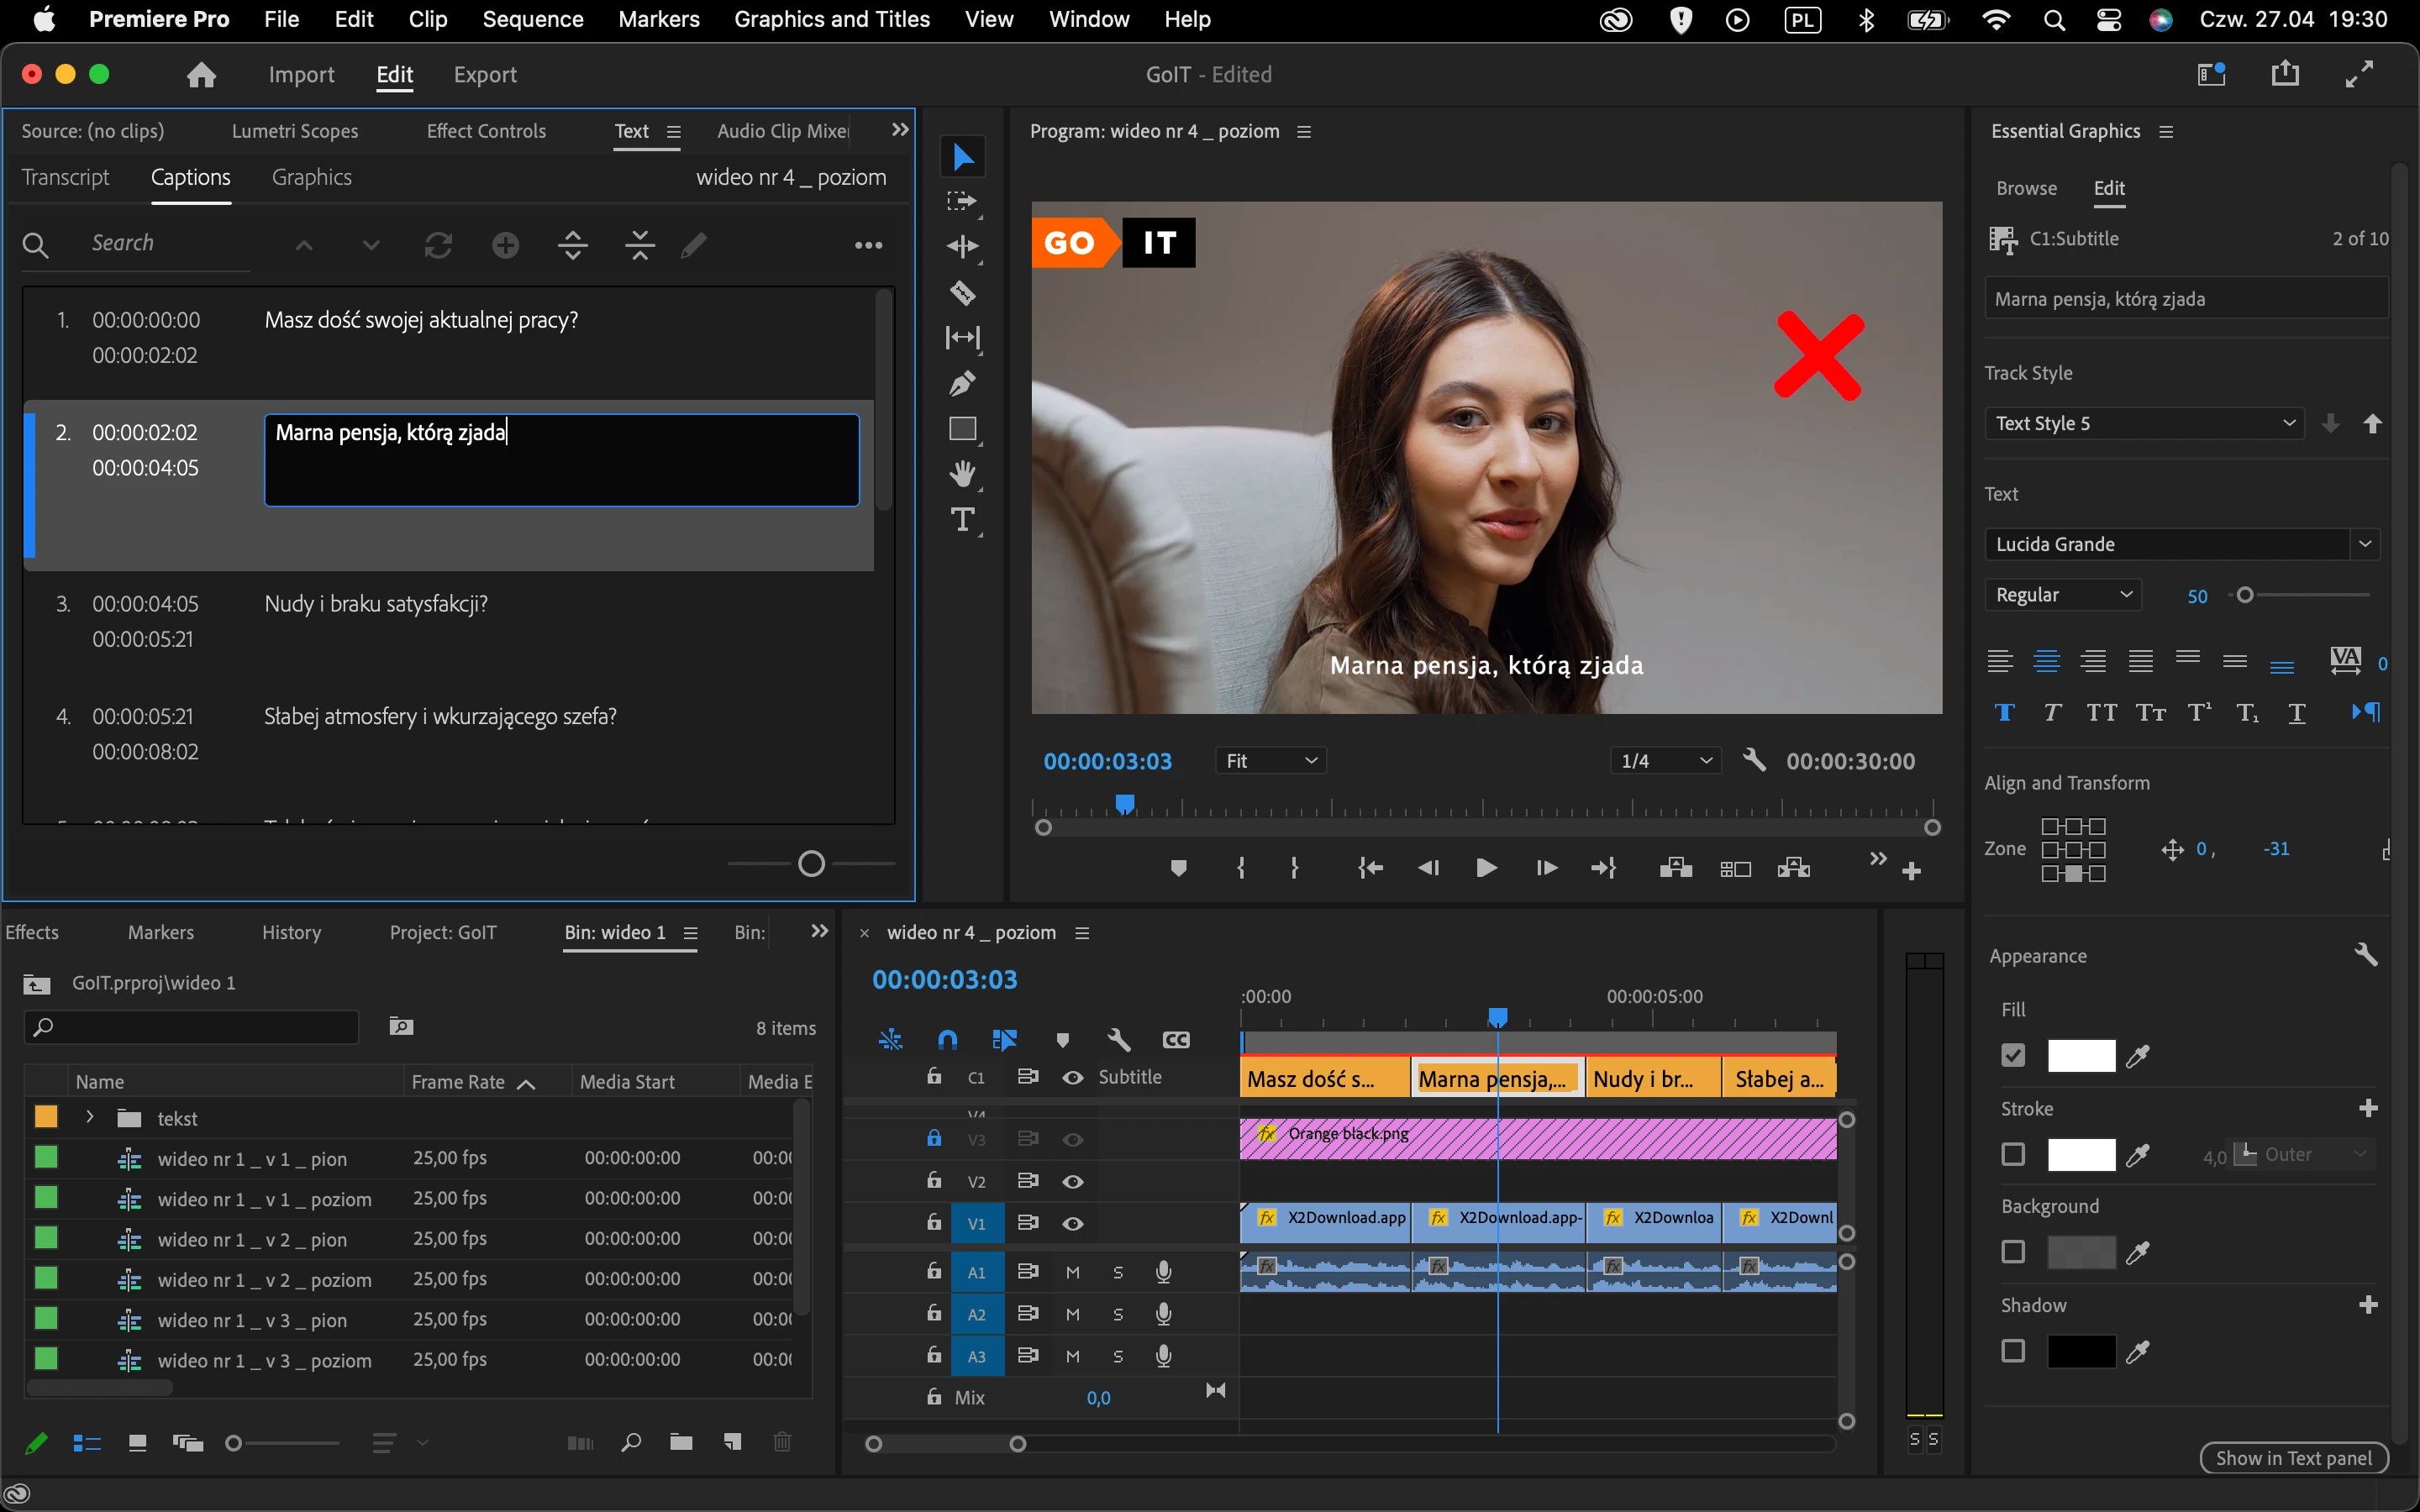2420x1512 pixels.
Task: Open the Sequence menu
Action: point(532,19)
